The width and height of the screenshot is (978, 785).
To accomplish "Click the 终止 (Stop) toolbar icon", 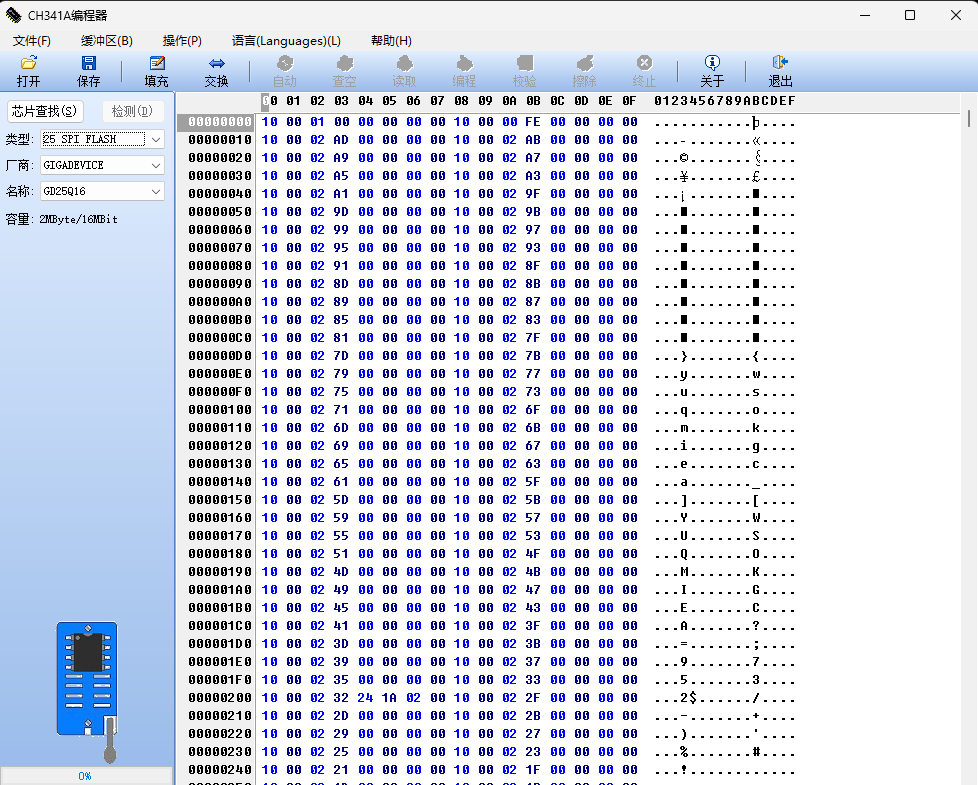I will click(x=644, y=70).
